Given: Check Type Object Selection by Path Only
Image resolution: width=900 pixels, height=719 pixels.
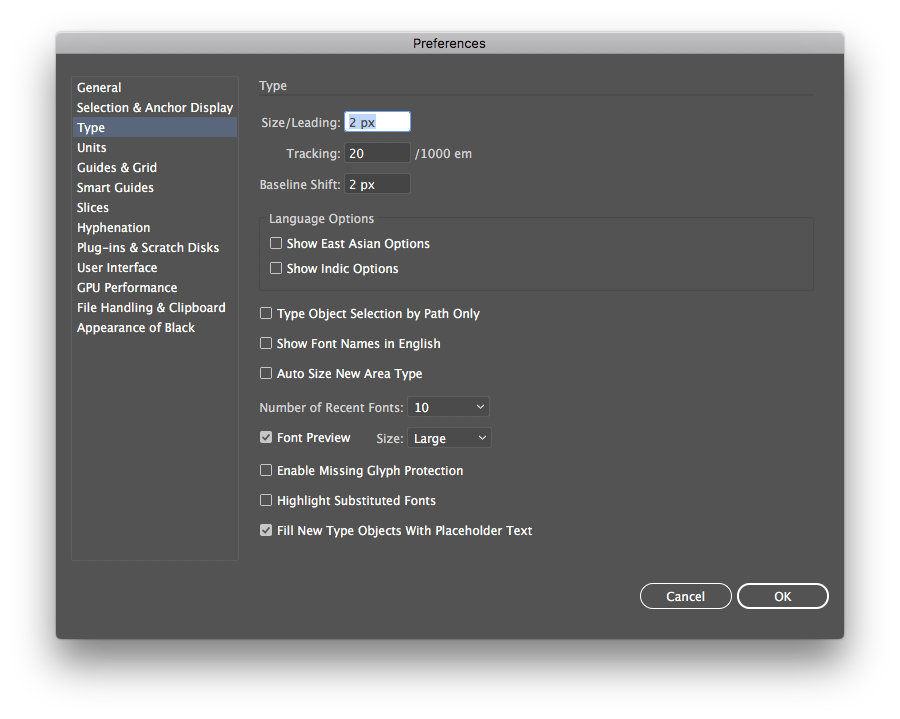Looking at the screenshot, I should point(266,314).
